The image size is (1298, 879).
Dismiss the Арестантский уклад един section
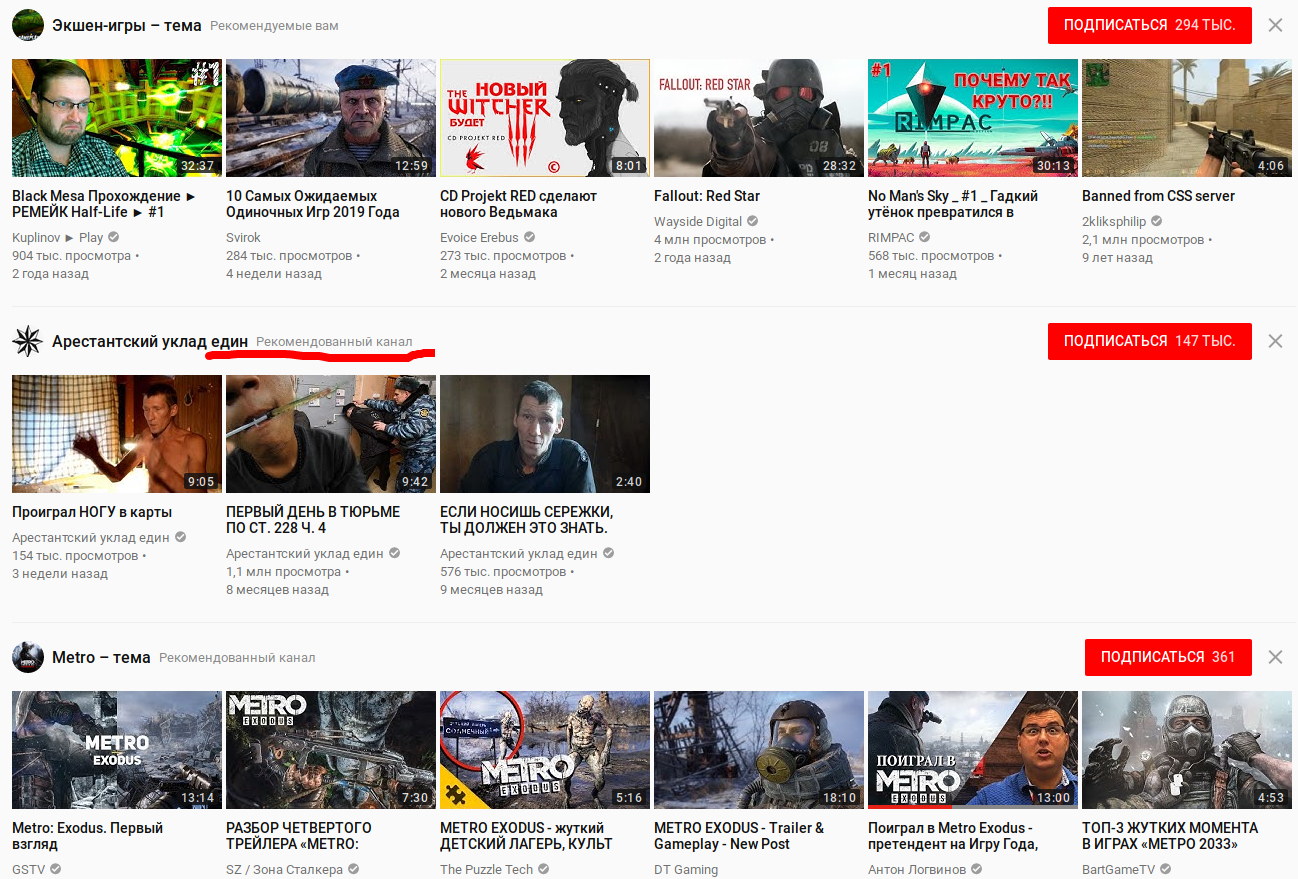1275,341
